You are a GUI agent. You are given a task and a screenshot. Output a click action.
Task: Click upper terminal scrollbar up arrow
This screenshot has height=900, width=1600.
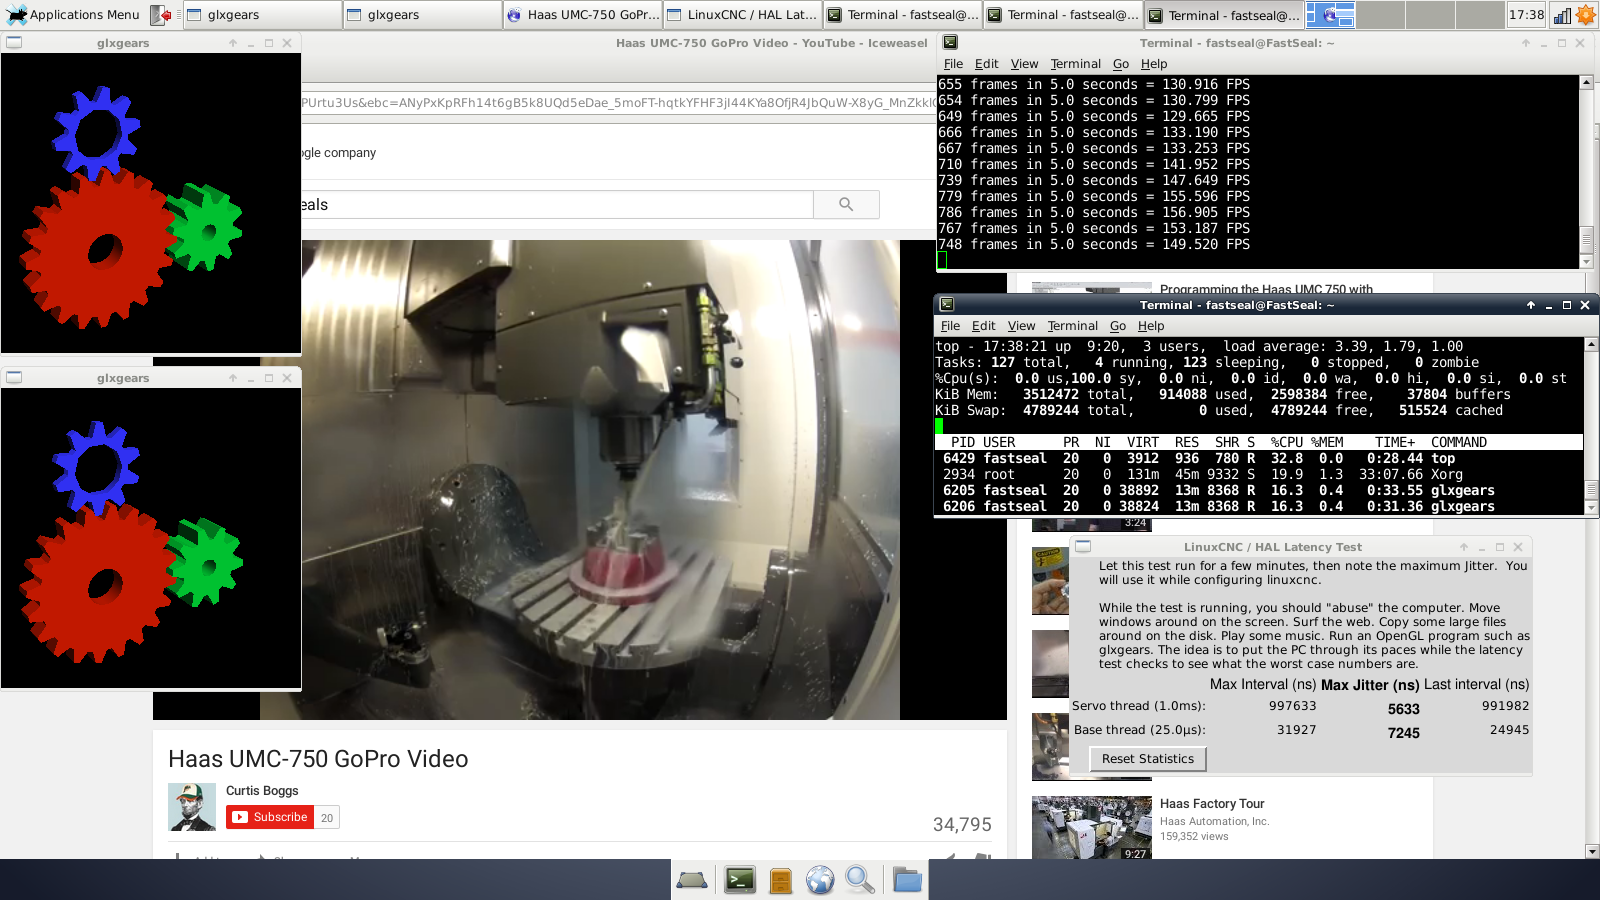[1586, 82]
